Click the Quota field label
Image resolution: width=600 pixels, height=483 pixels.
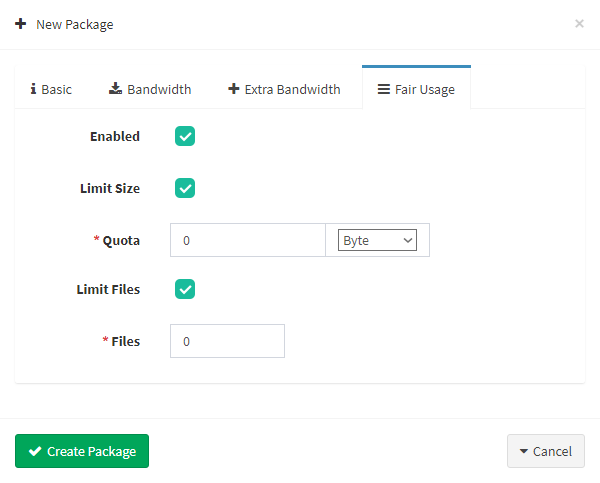point(121,241)
